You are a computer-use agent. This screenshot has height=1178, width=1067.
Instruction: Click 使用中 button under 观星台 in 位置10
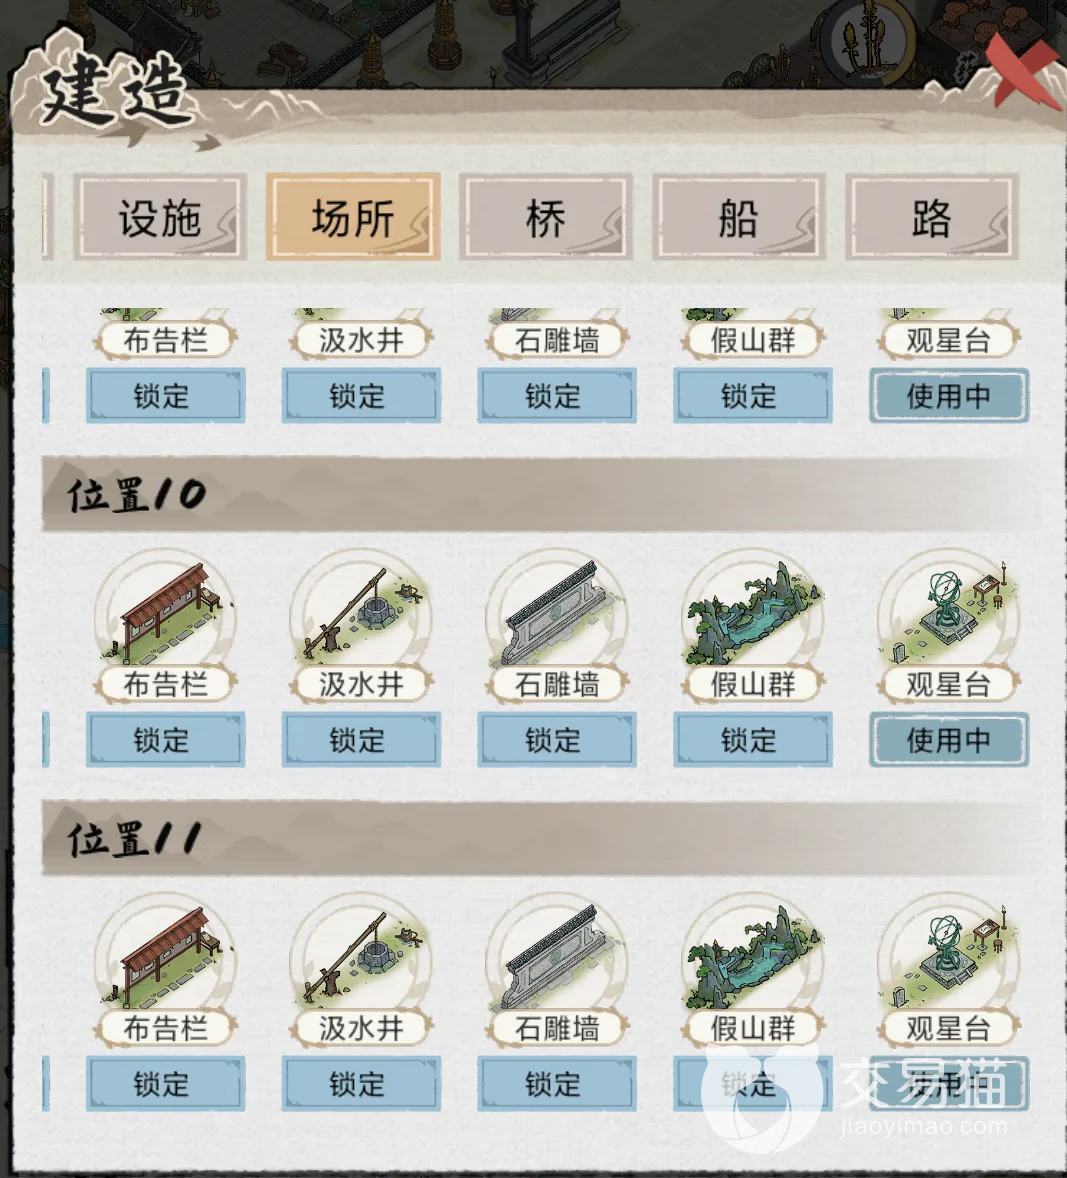[x=949, y=740]
